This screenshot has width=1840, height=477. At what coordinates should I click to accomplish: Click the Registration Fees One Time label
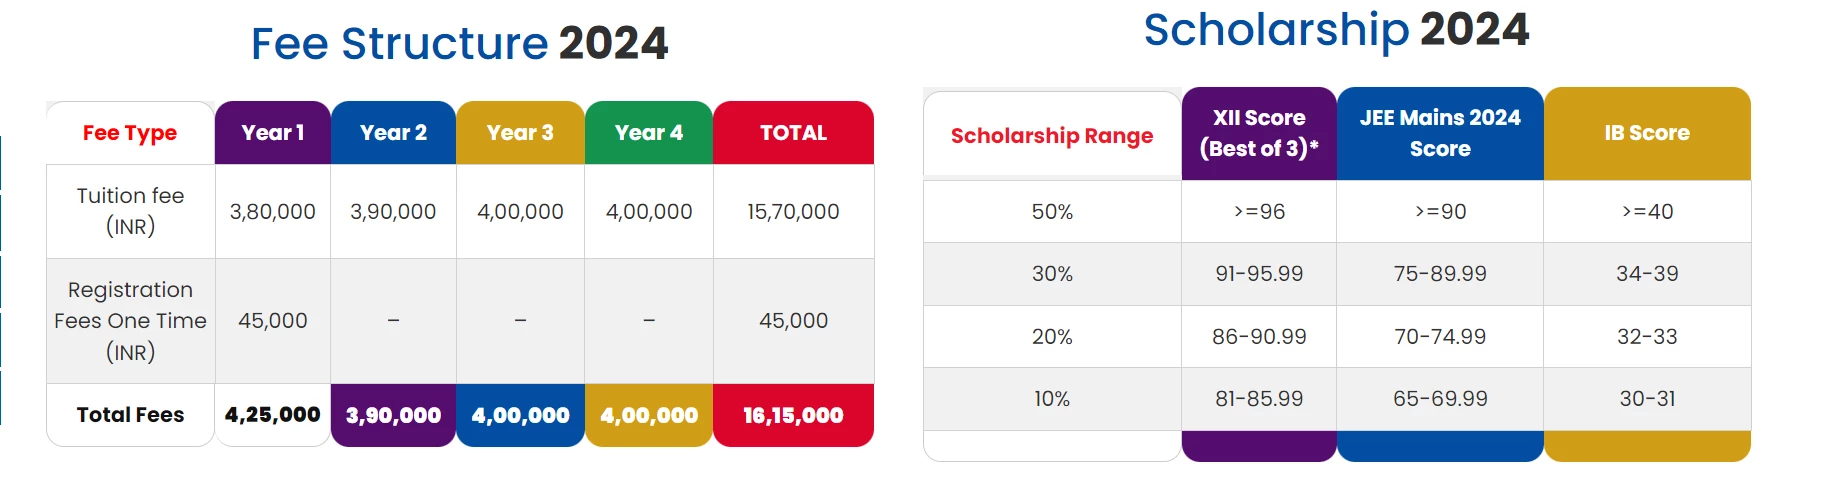coord(130,321)
